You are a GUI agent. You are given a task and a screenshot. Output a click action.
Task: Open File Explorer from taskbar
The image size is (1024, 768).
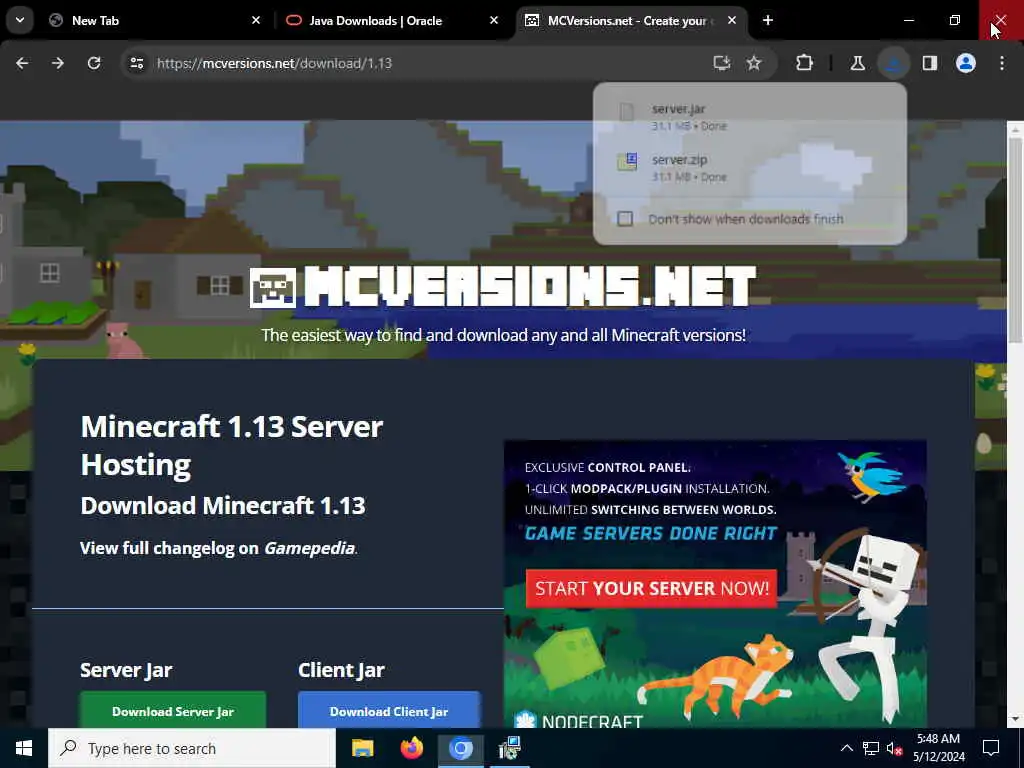tap(362, 748)
